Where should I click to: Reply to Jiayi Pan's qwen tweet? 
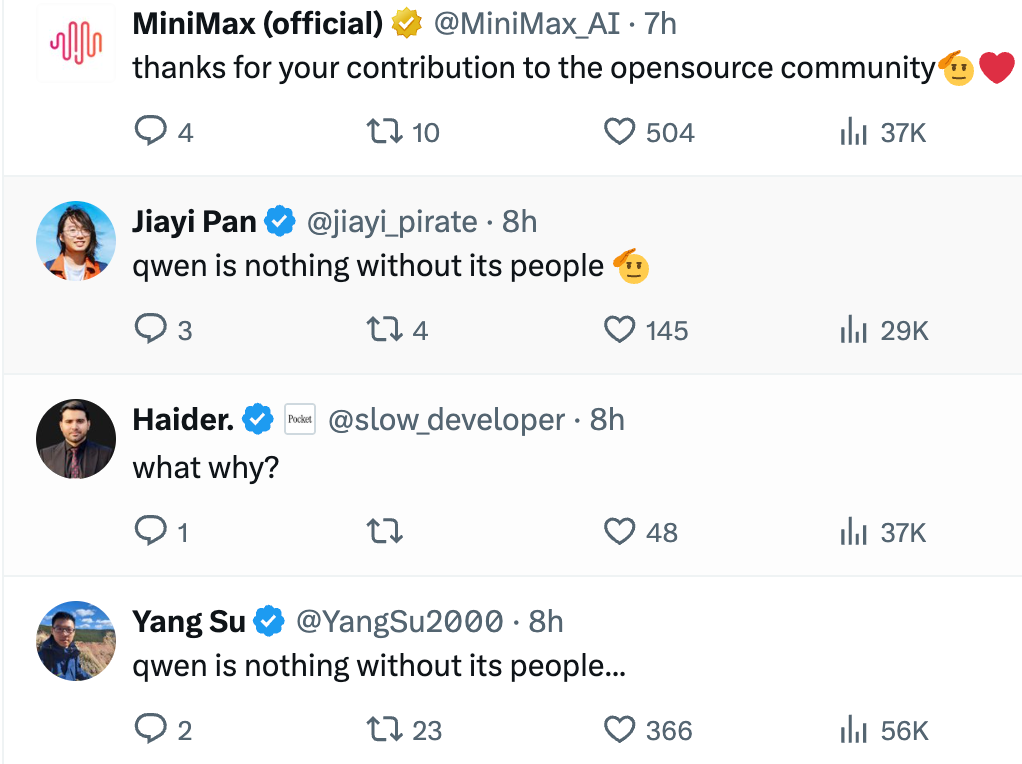click(150, 330)
